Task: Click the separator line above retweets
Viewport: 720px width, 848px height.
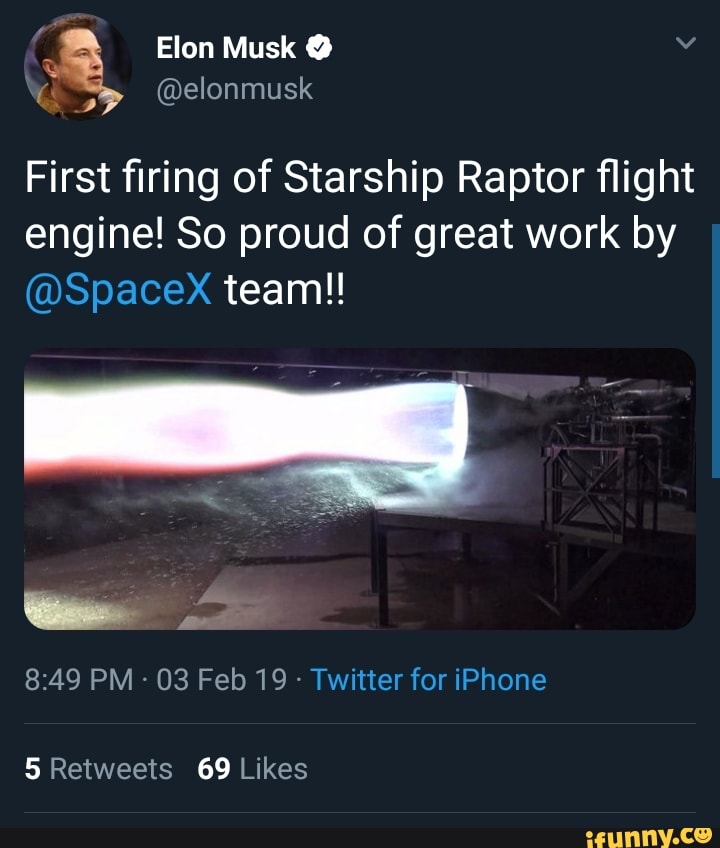Action: point(360,723)
